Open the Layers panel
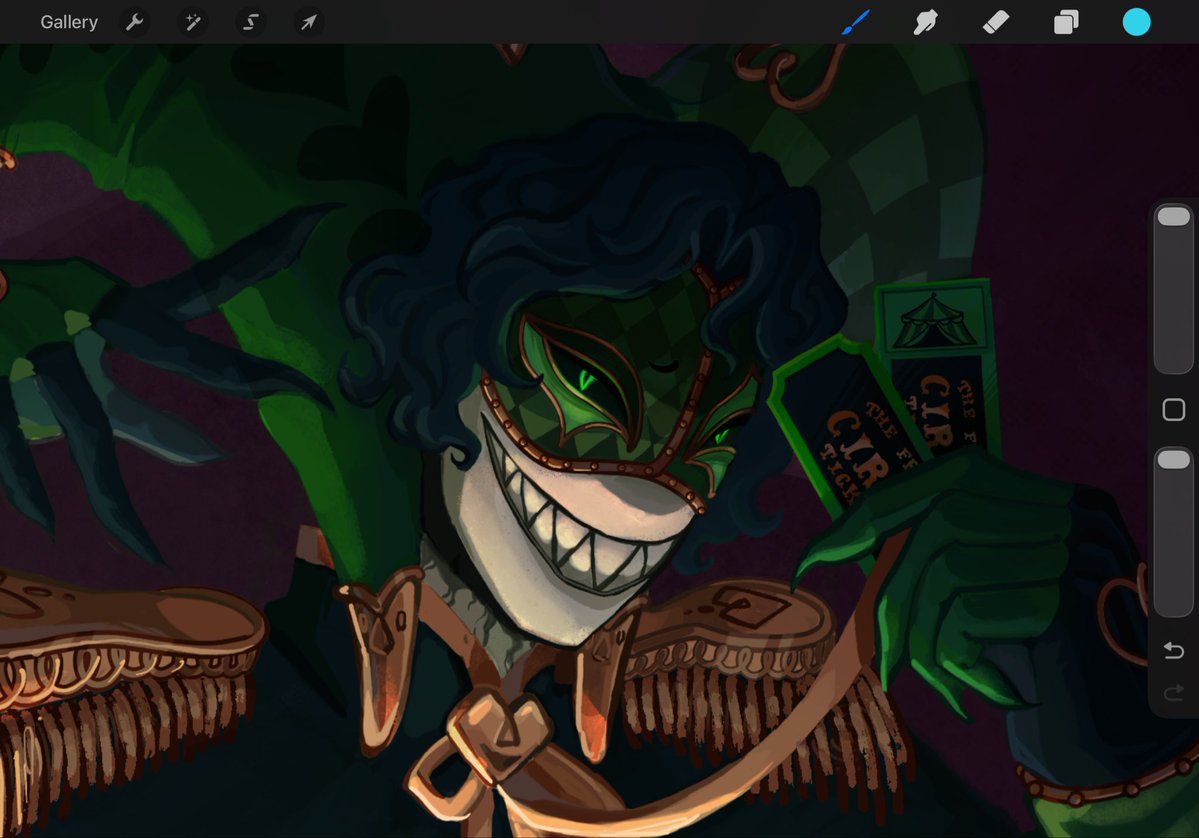Image resolution: width=1199 pixels, height=838 pixels. 1066,22
